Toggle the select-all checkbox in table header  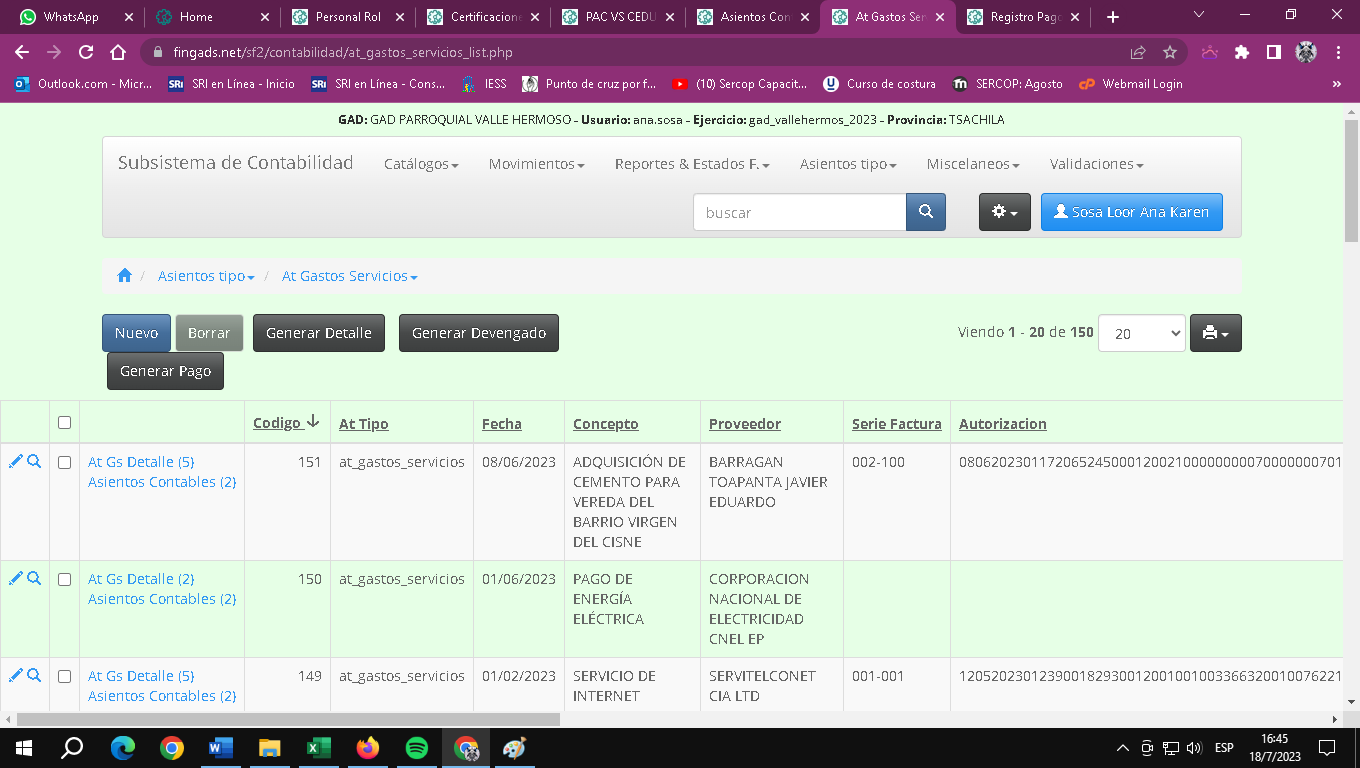64,423
